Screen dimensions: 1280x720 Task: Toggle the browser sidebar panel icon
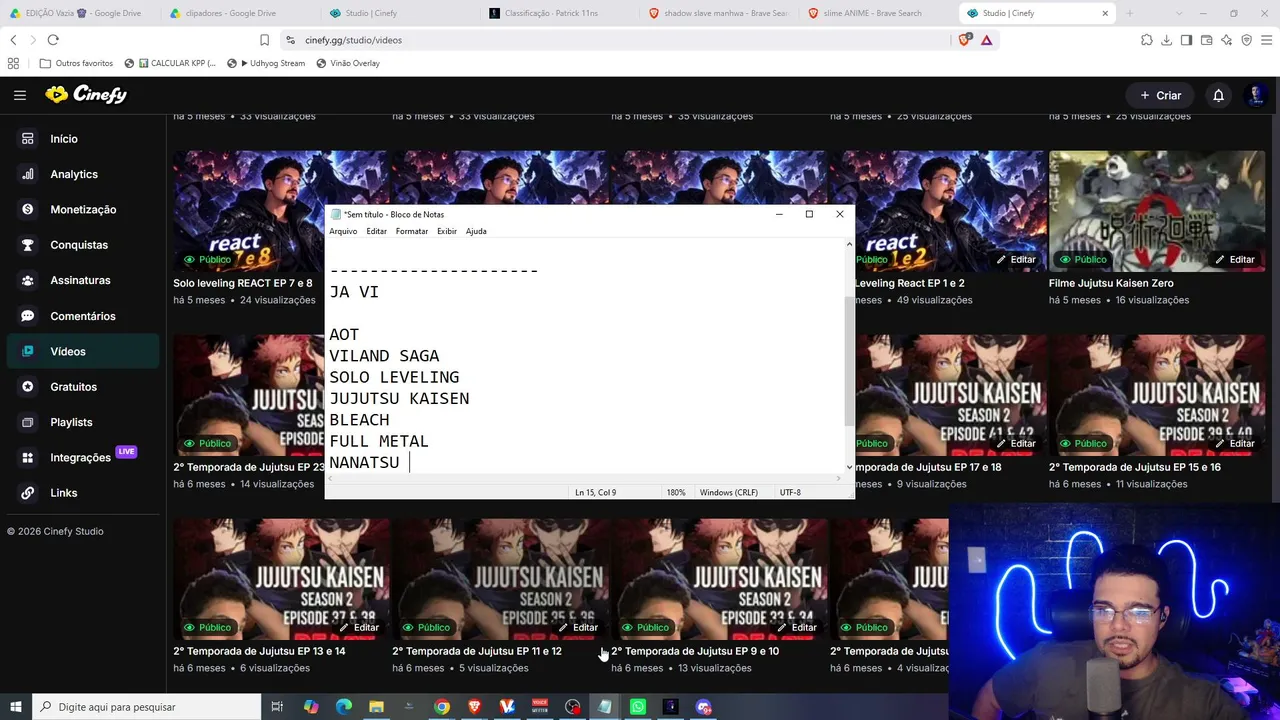point(1186,40)
